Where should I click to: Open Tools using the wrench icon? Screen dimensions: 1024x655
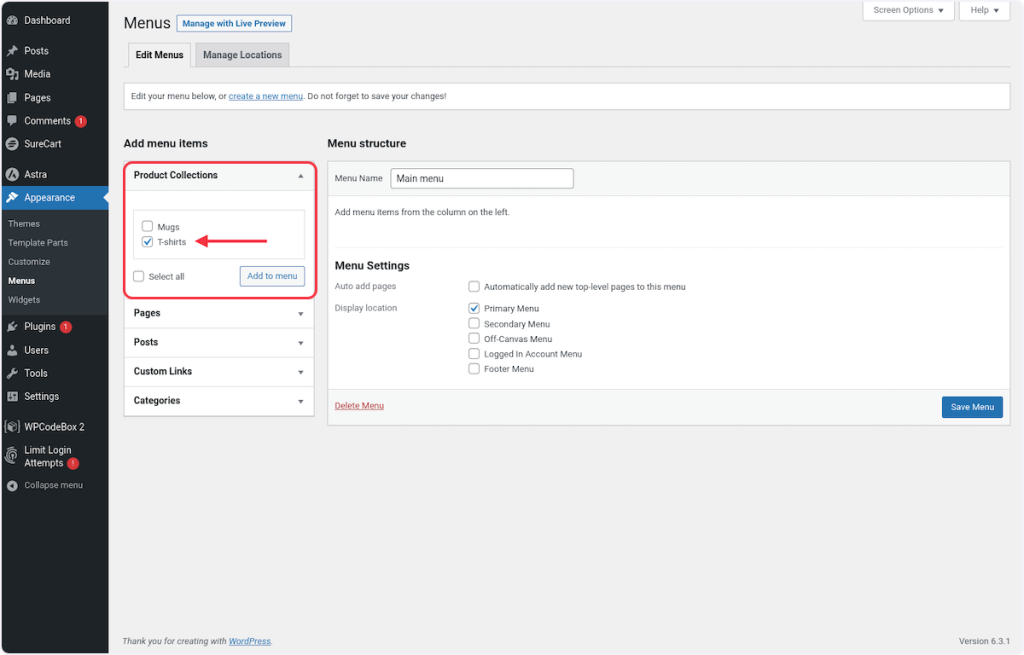[12, 374]
